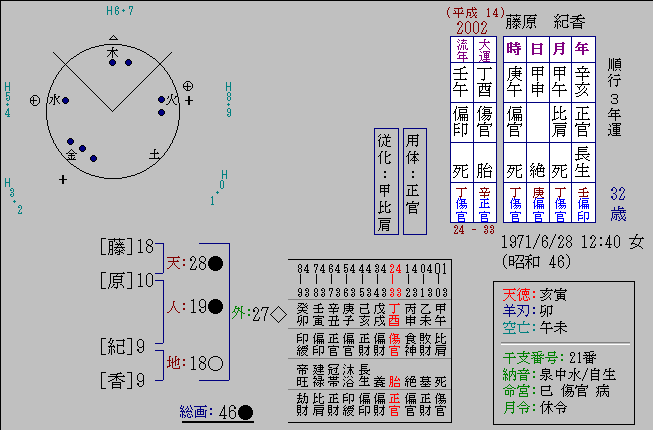Click the filled circle beside 総画: 46

tap(246, 411)
